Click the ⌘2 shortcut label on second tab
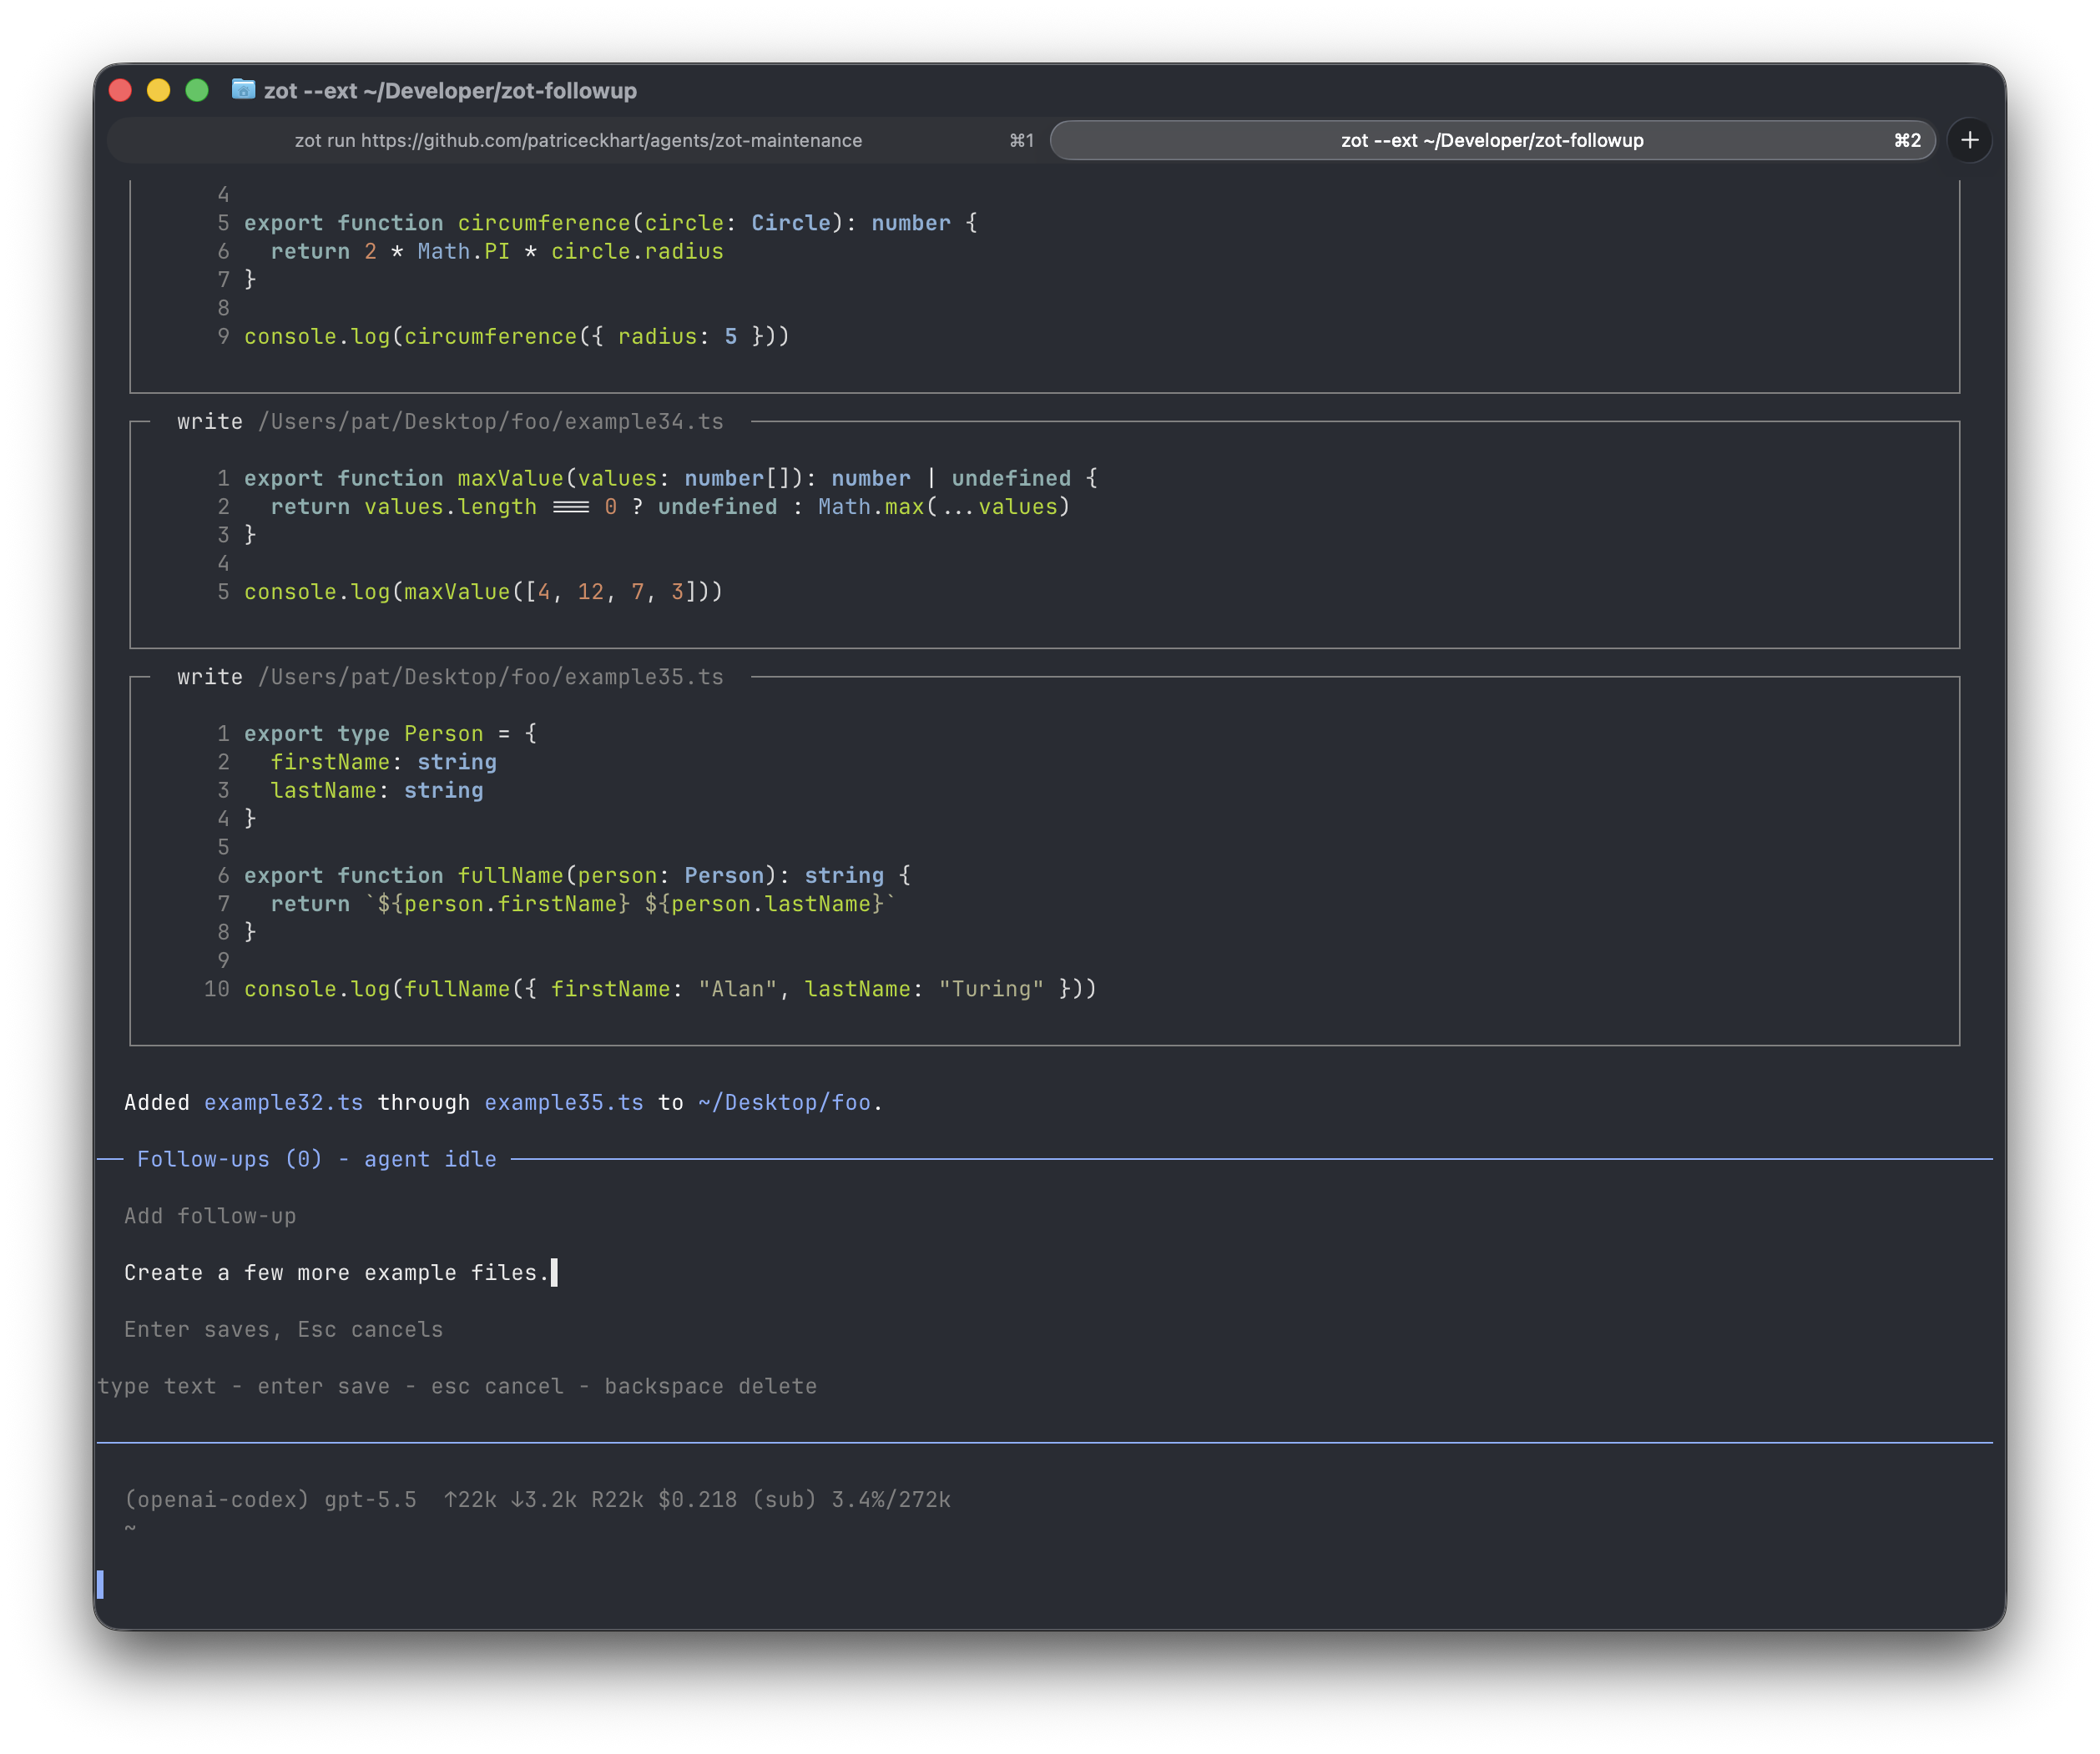Image resolution: width=2100 pixels, height=1754 pixels. pyautogui.click(x=1908, y=141)
